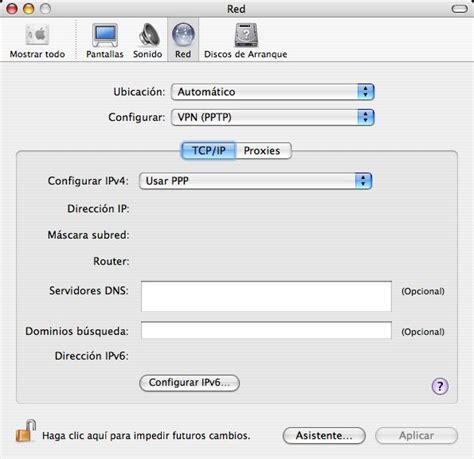Open help with the question mark button
The width and height of the screenshot is (474, 459).
point(440,386)
